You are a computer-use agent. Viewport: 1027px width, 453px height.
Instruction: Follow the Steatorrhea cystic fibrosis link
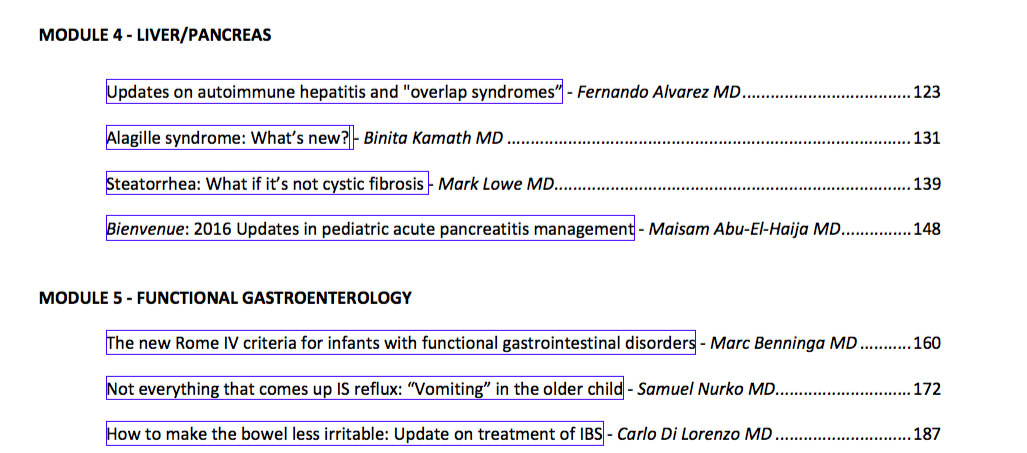click(x=266, y=184)
